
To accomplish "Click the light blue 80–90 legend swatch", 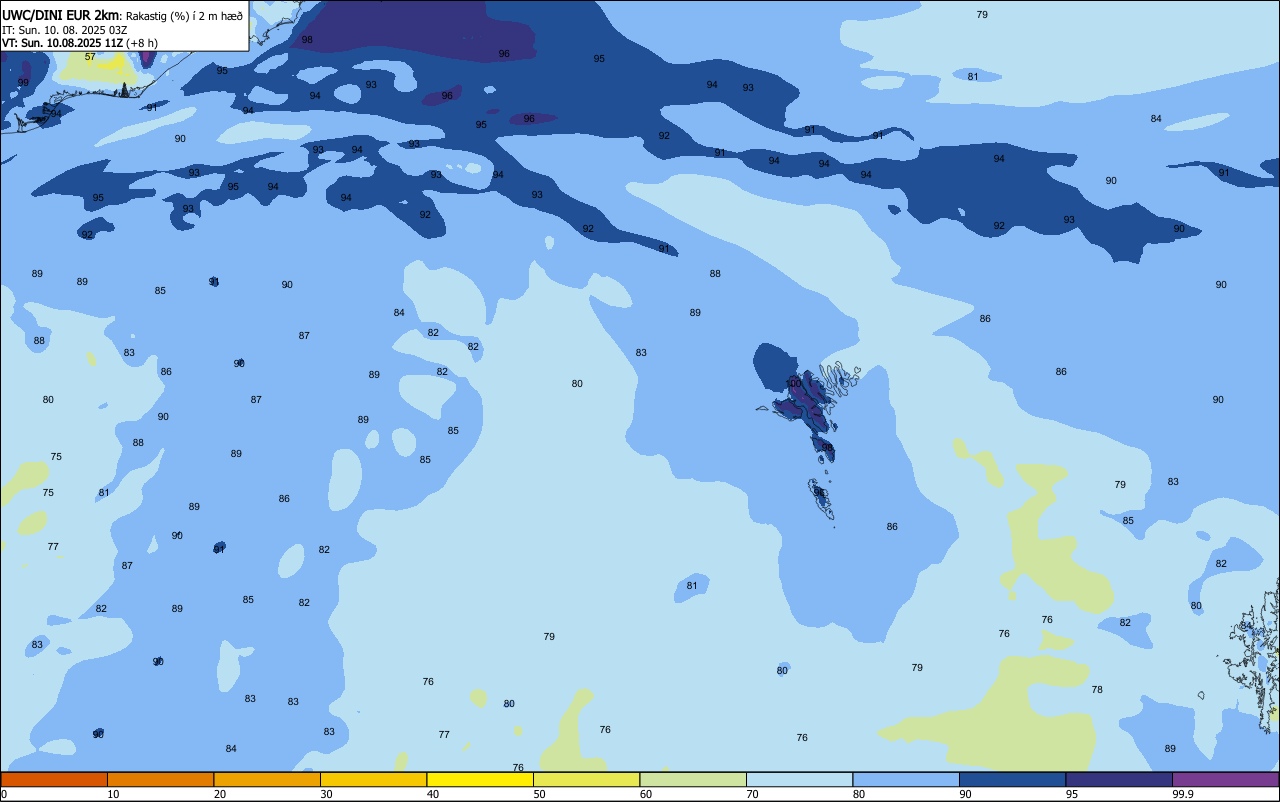I will point(906,779).
